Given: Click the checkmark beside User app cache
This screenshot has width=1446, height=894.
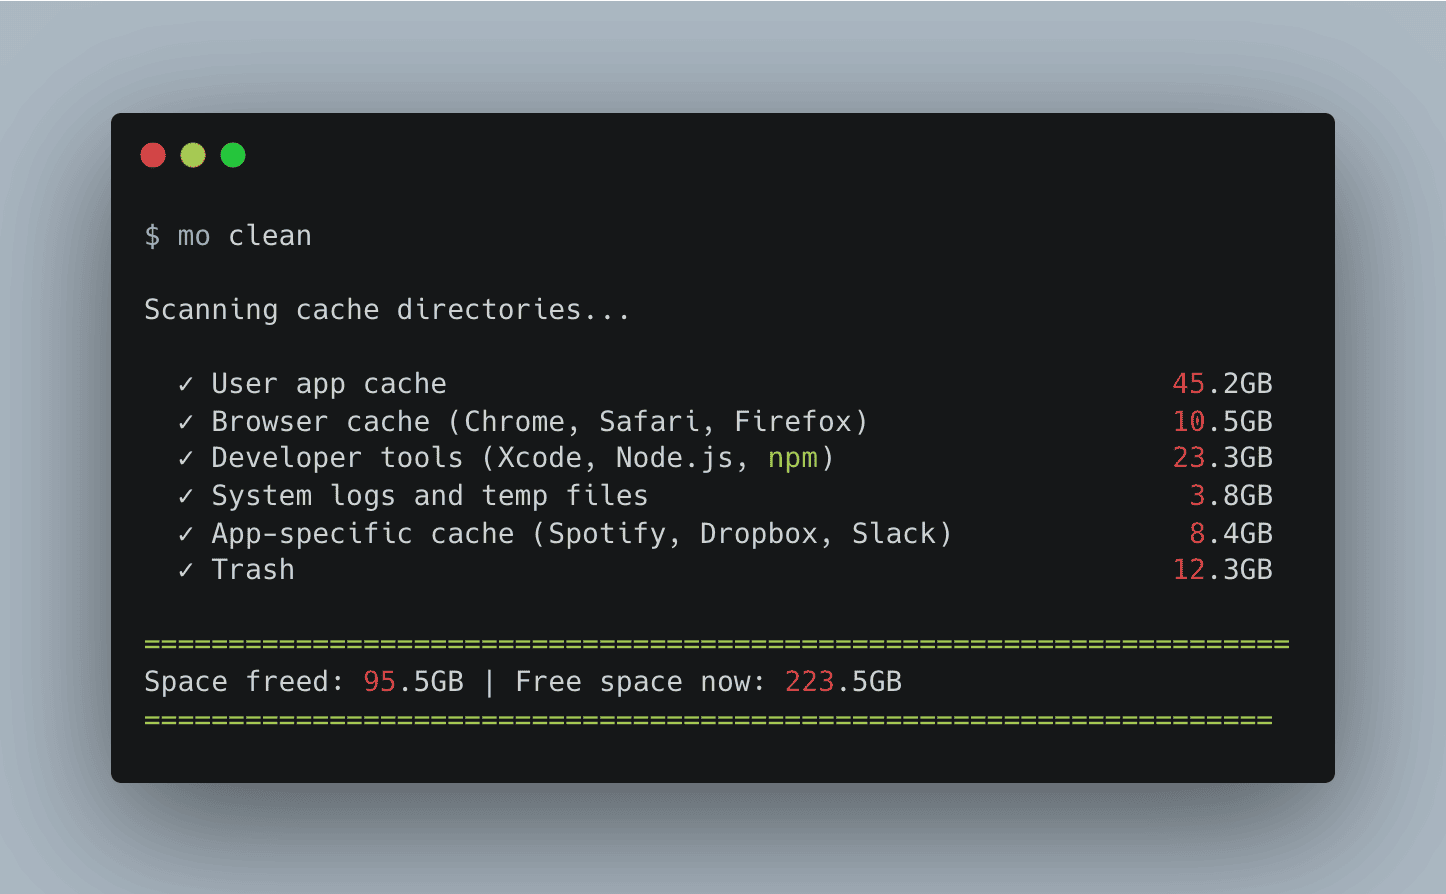Looking at the screenshot, I should [x=185, y=384].
